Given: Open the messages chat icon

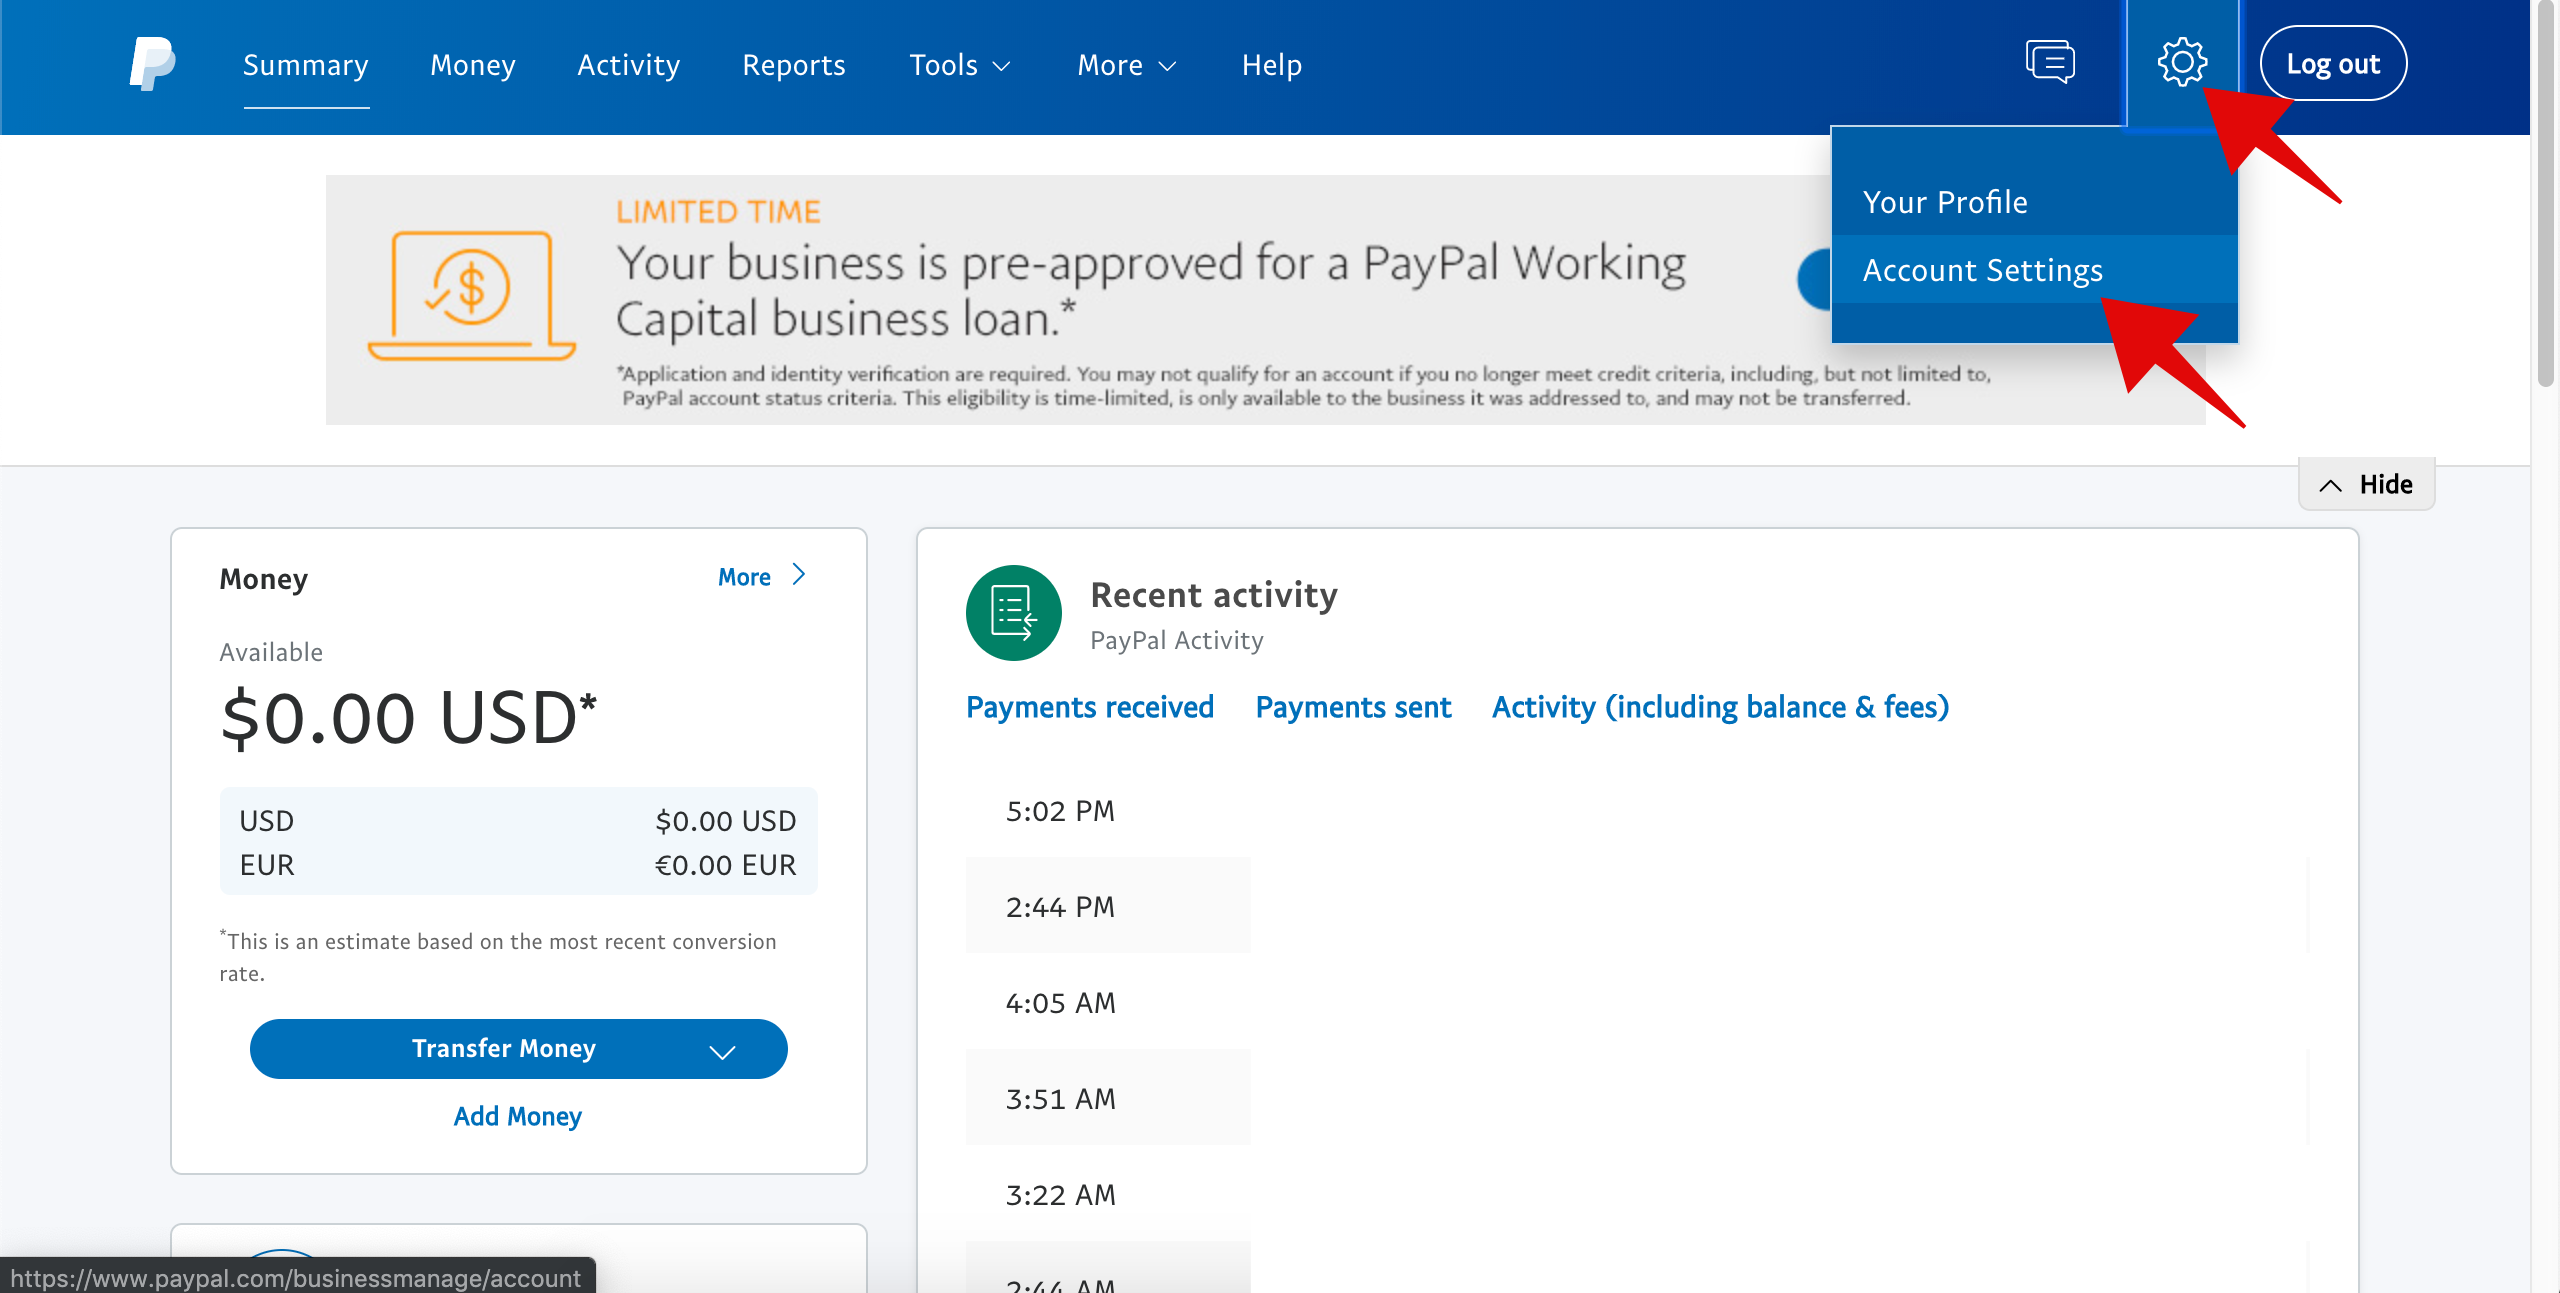Looking at the screenshot, I should (2050, 63).
